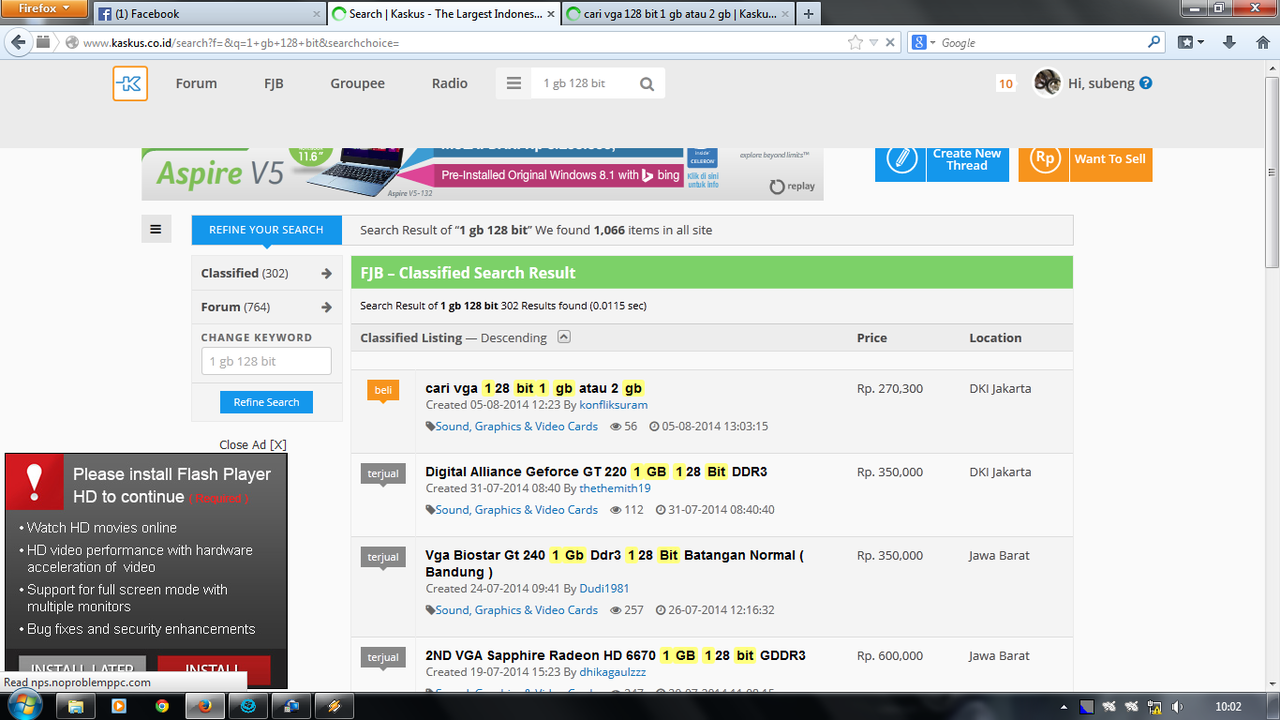The height and width of the screenshot is (720, 1280).
Task: Expand the Classified (302) arrow
Action: (326, 273)
